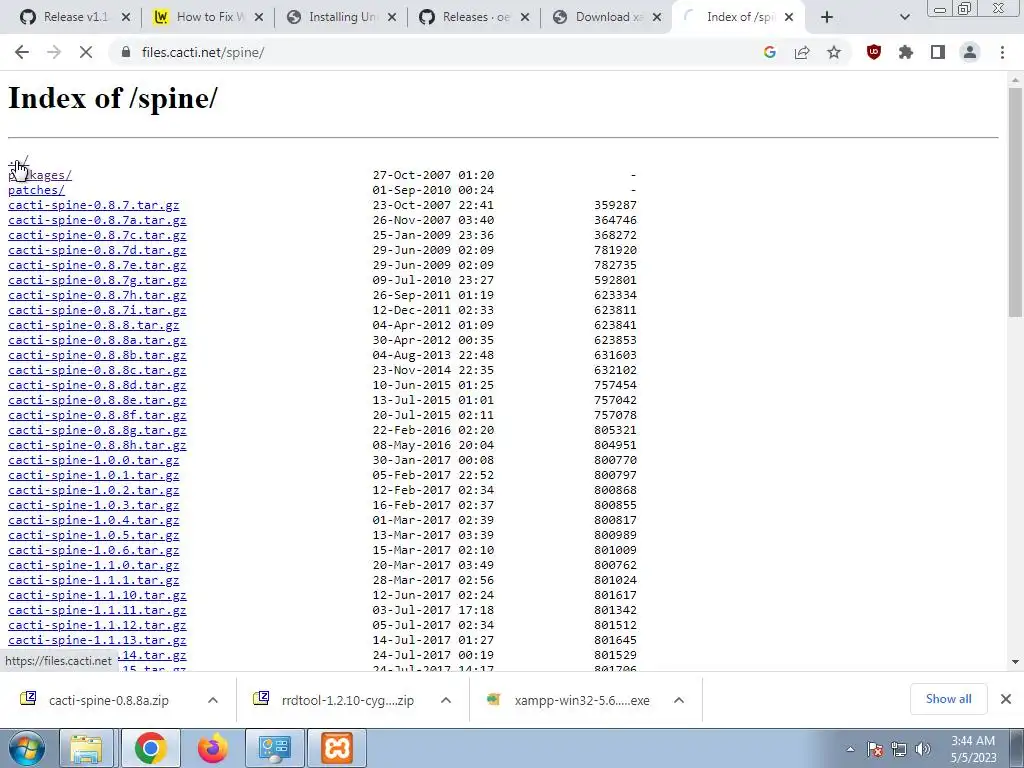Close the How to Fix tab
The height and width of the screenshot is (768, 1024).
[259, 17]
